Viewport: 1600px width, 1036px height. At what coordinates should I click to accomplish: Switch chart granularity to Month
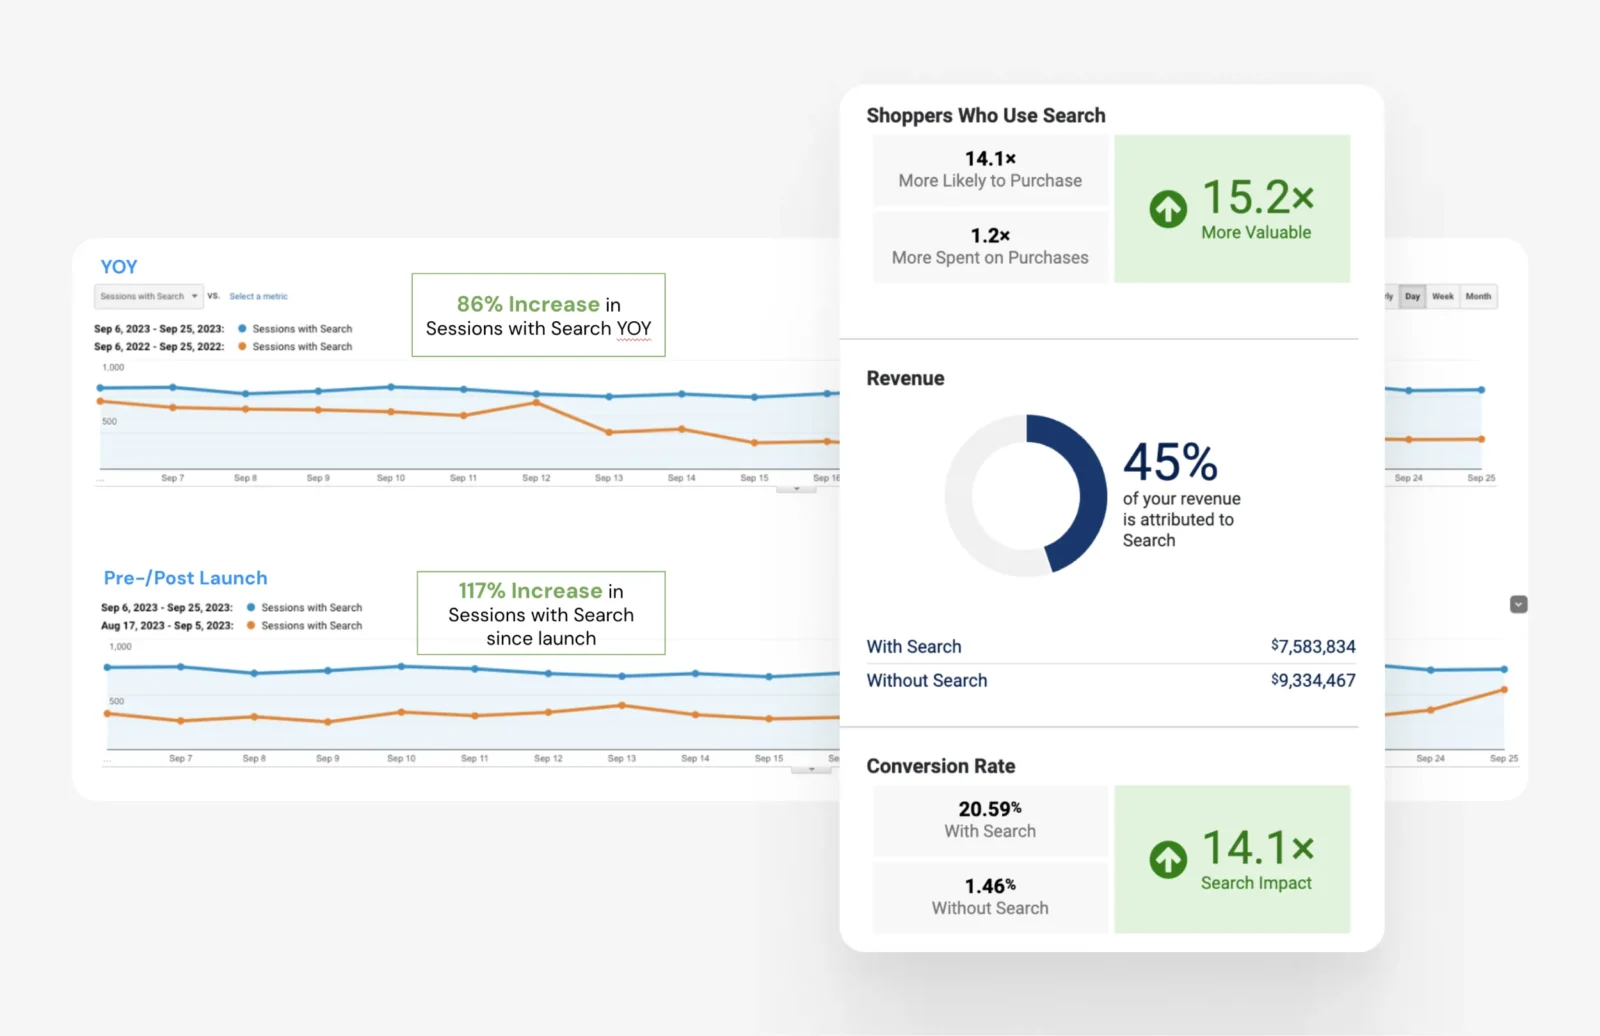tap(1478, 296)
